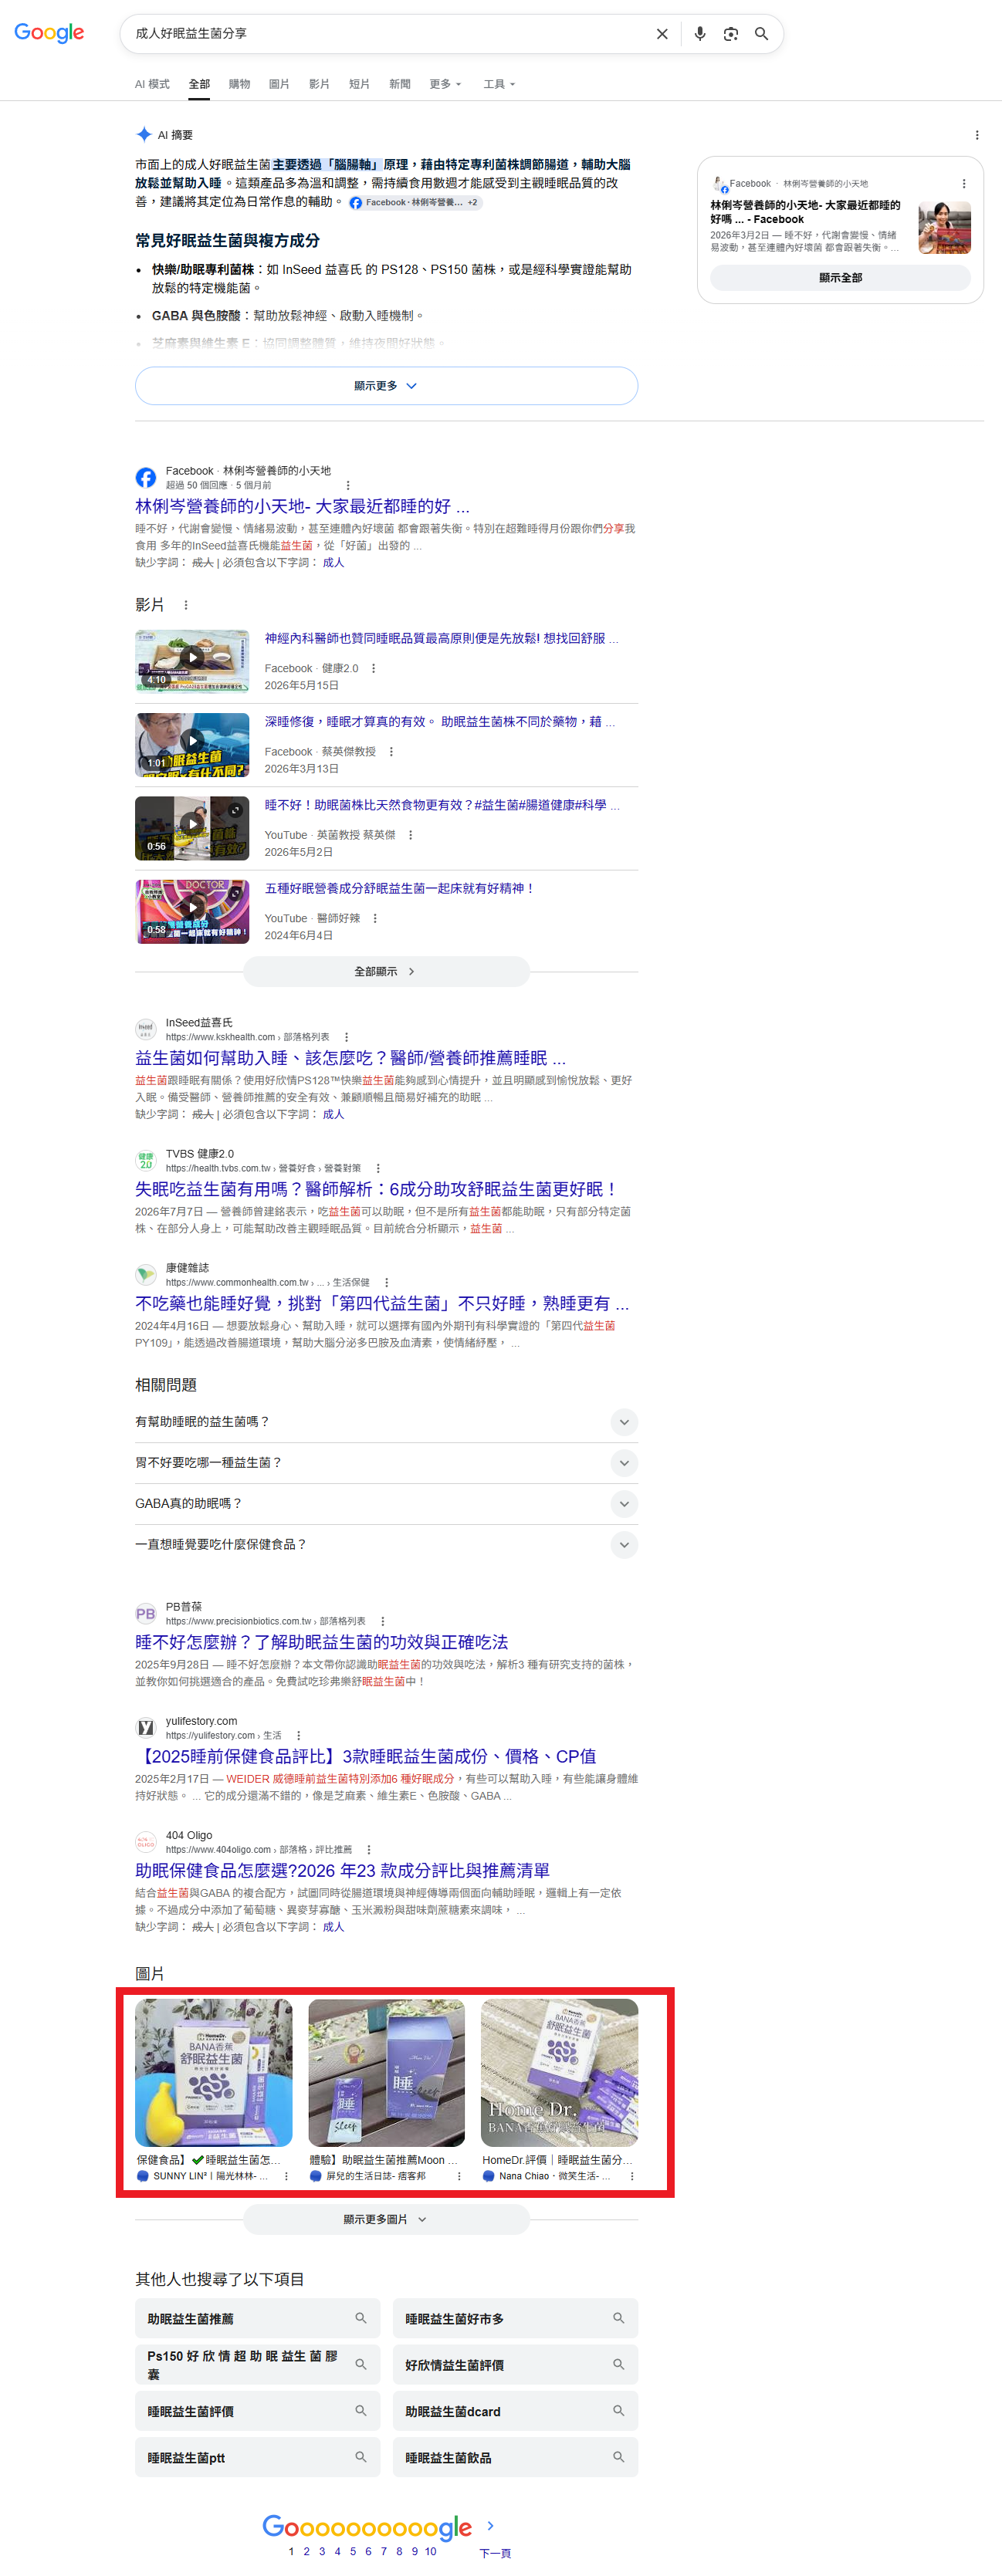Expand question GABA真的助眠嗎？
The width and height of the screenshot is (1002, 2576).
(x=386, y=1504)
